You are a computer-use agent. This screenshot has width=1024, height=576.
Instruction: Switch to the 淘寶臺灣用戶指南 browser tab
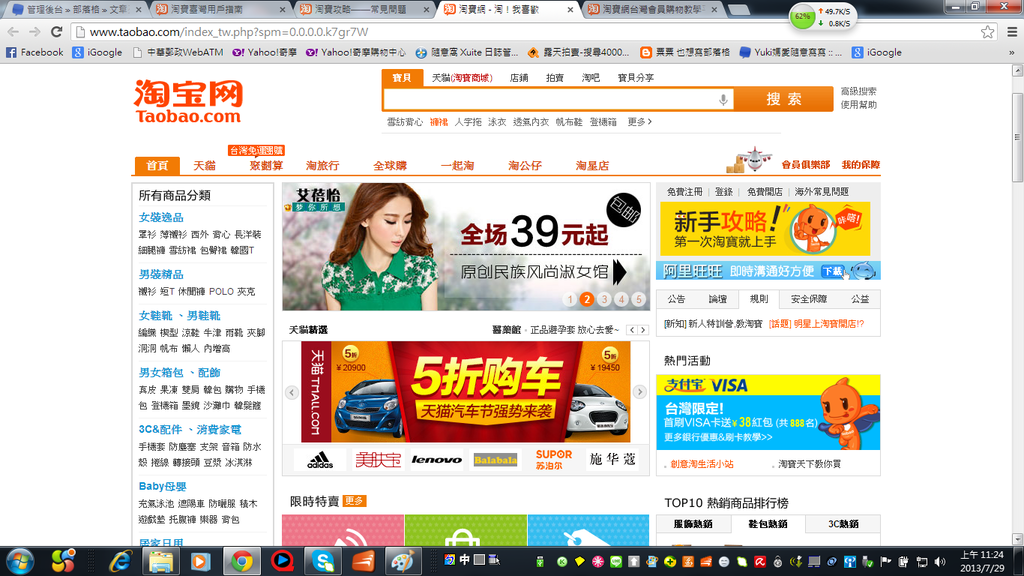click(221, 9)
